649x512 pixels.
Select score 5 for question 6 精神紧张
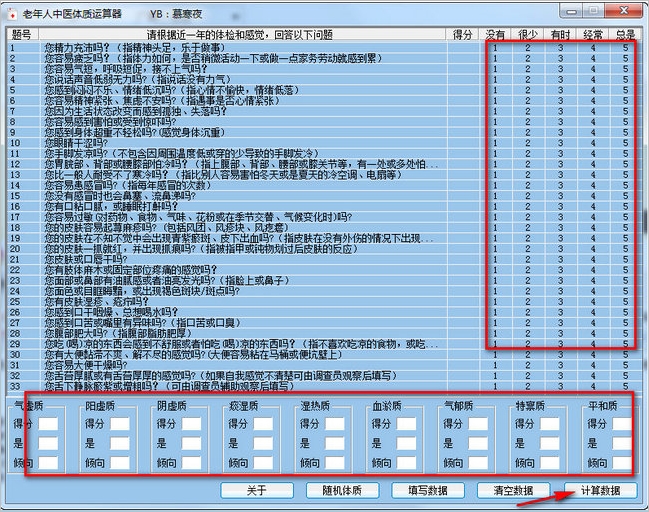pyautogui.click(x=625, y=101)
